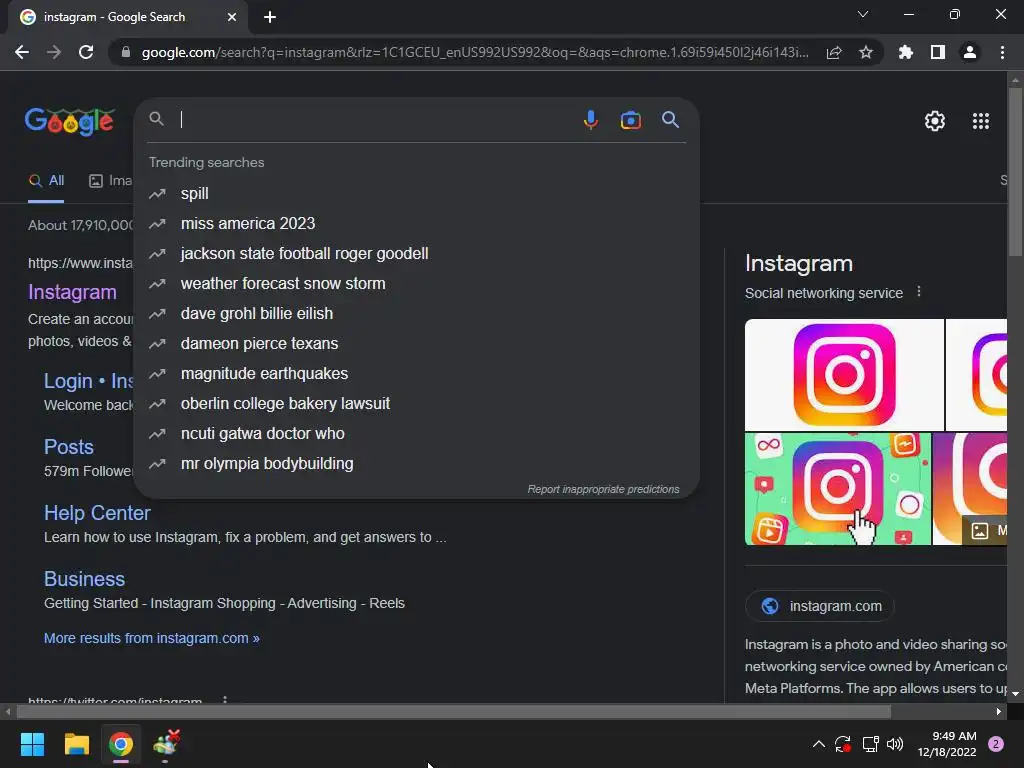This screenshot has height=768, width=1024.
Task: Click the voice search microphone icon
Action: (590, 120)
